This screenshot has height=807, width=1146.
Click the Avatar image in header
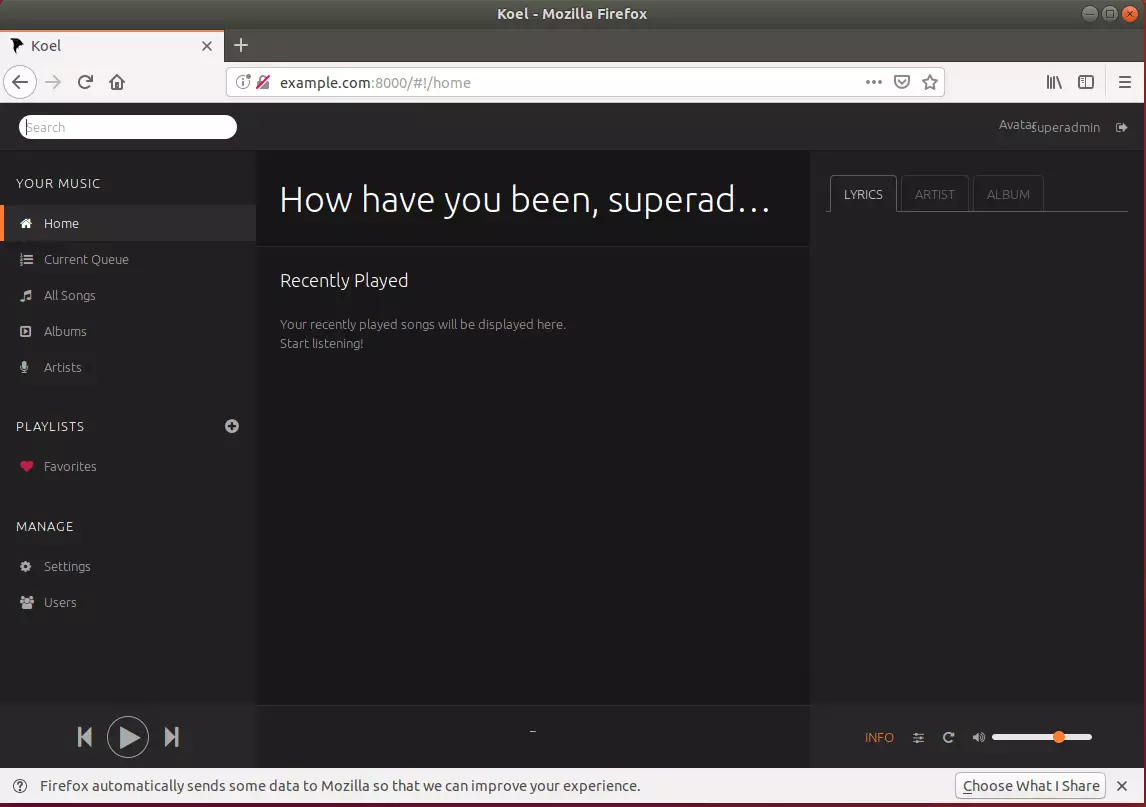pyautogui.click(x=1017, y=125)
